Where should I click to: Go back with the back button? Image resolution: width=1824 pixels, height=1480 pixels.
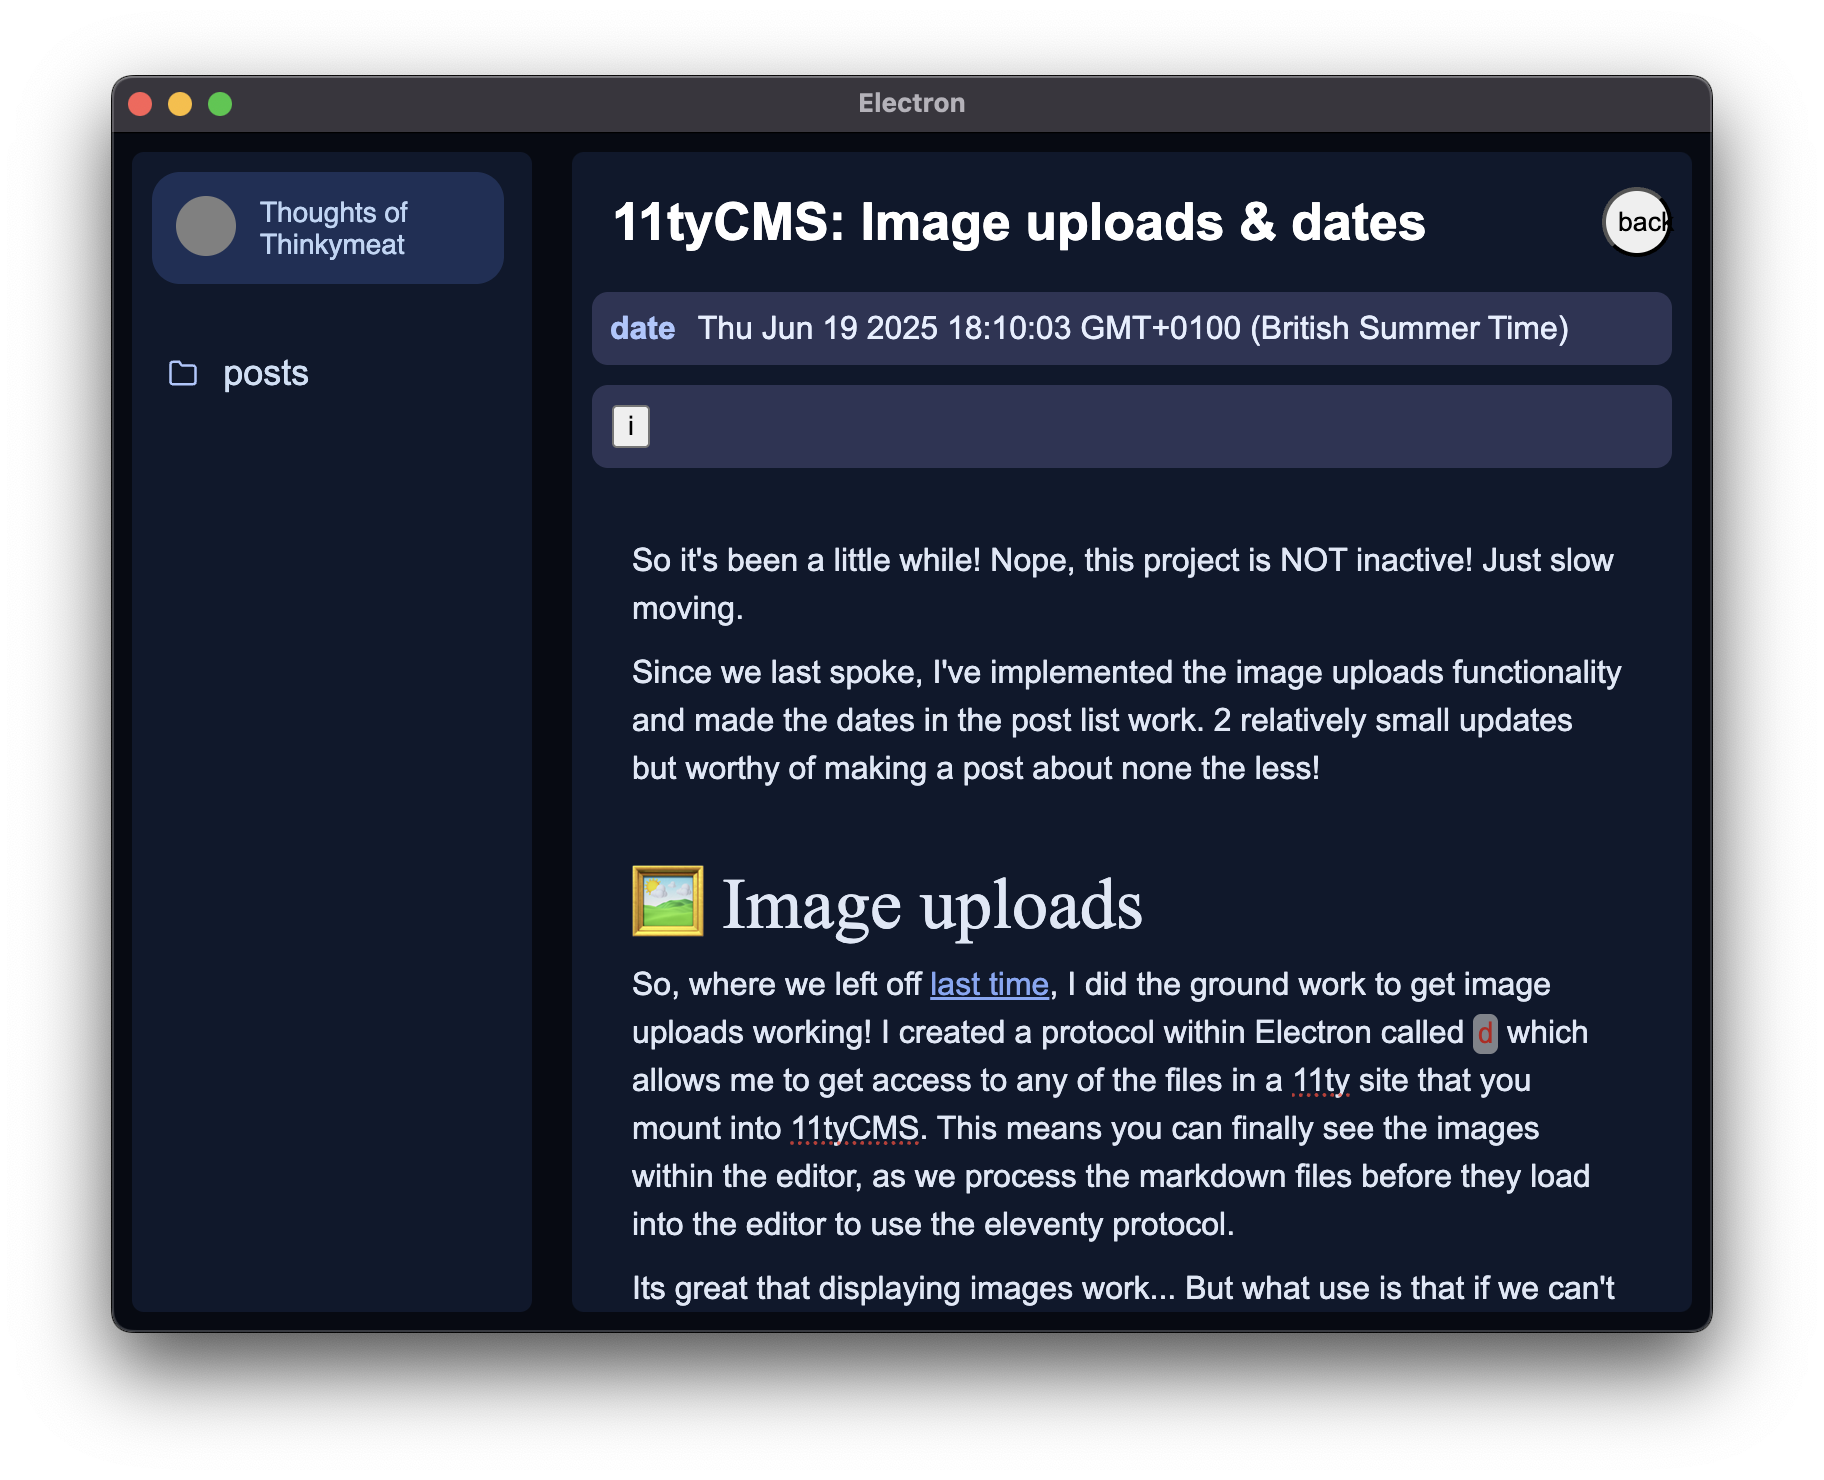(1637, 222)
